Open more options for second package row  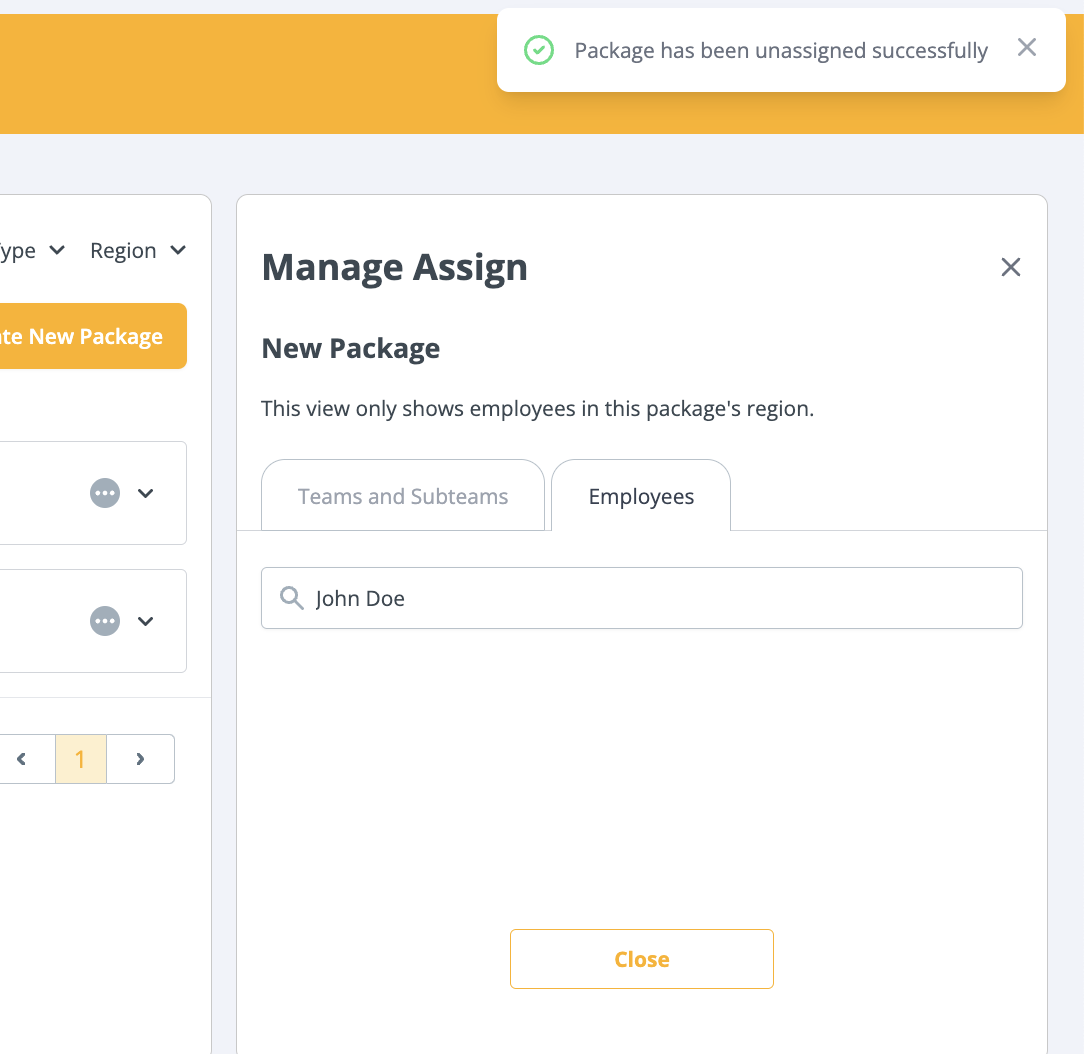point(105,621)
